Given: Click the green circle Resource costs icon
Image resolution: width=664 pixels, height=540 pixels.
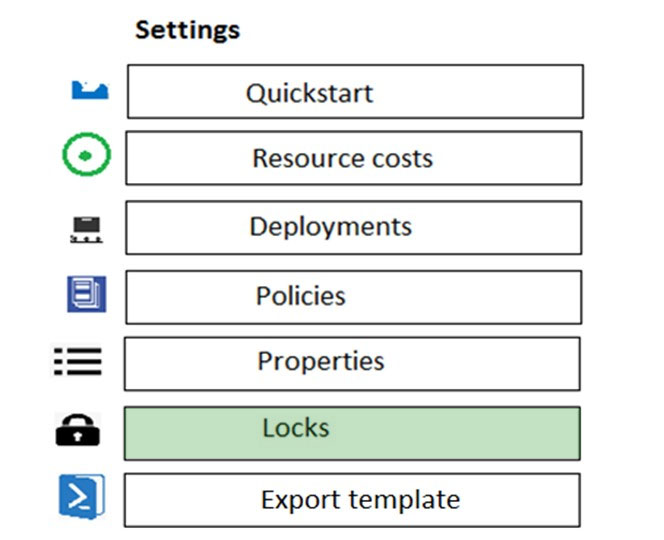Looking at the screenshot, I should pyautogui.click(x=86, y=154).
